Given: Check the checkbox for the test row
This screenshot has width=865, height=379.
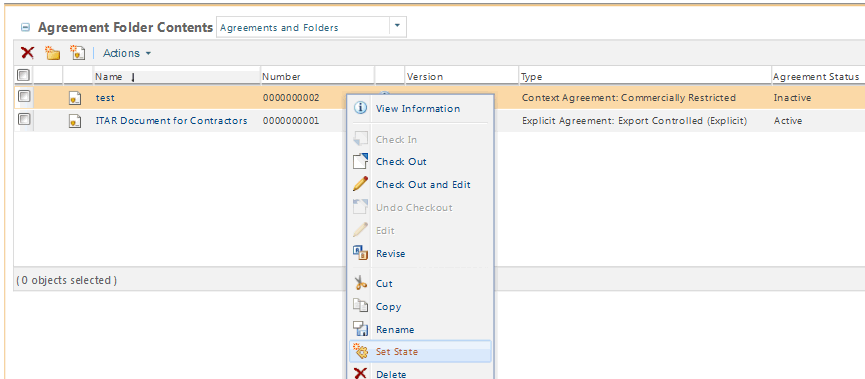Looking at the screenshot, I should (24, 97).
